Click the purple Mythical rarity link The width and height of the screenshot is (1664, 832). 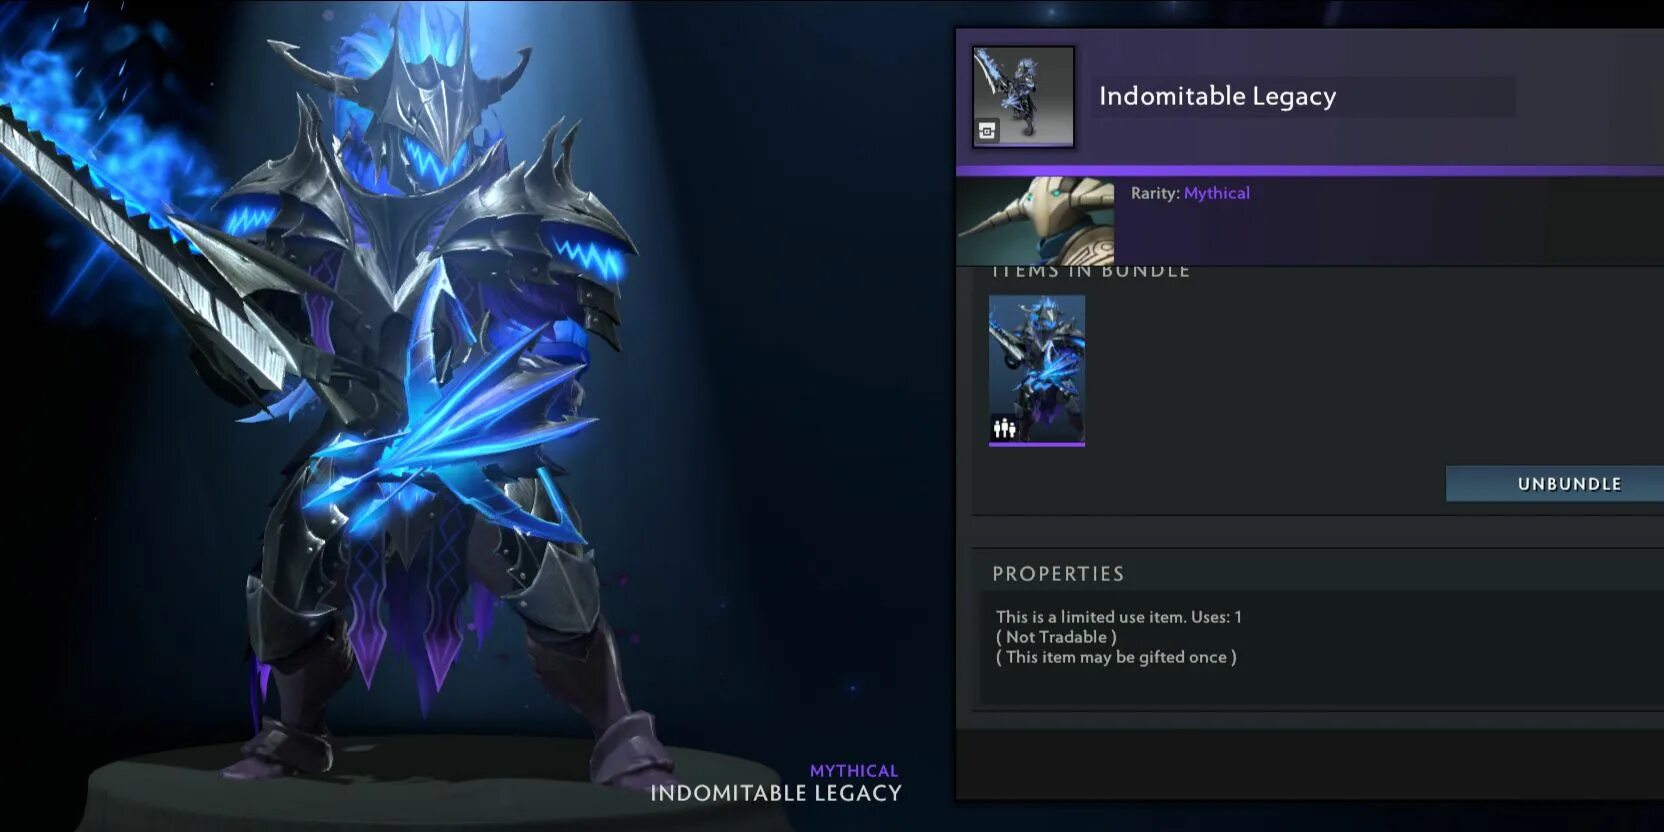(x=1216, y=193)
